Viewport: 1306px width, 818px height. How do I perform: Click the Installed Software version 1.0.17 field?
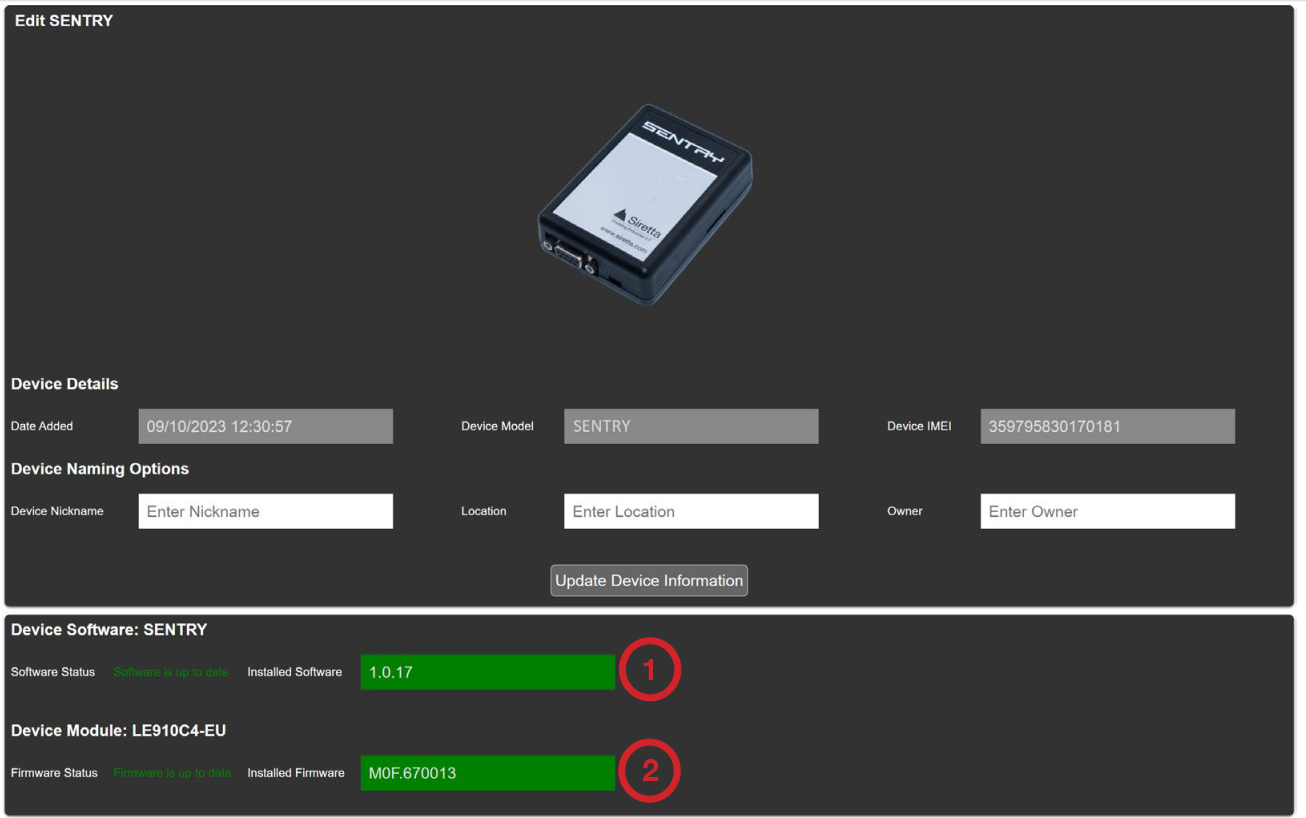(488, 672)
